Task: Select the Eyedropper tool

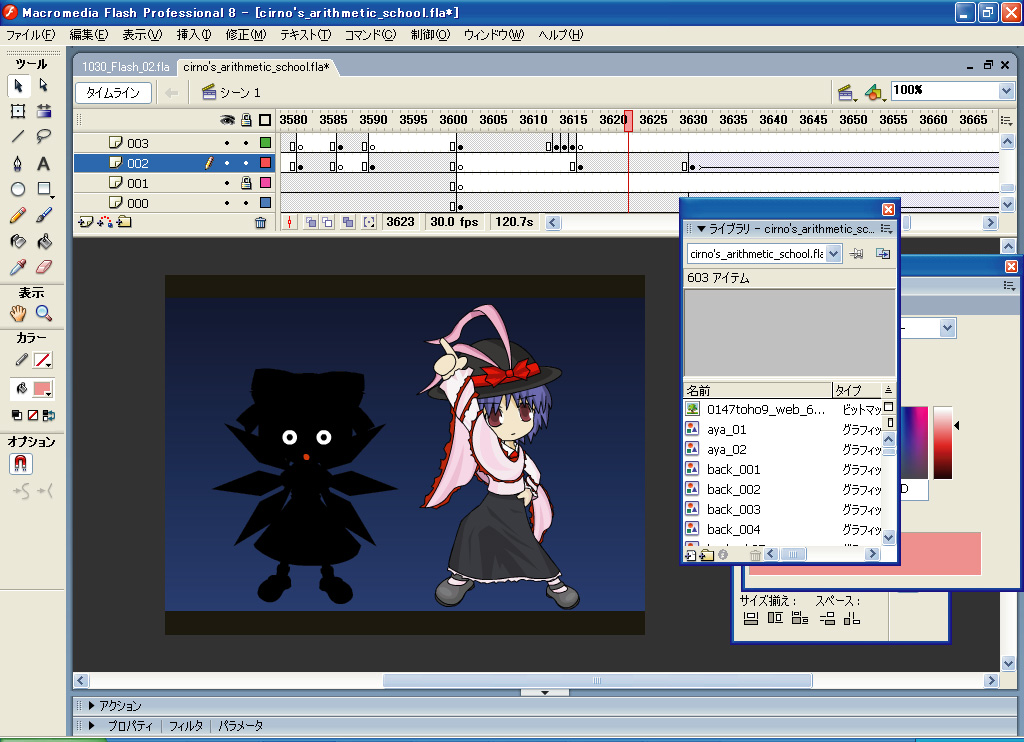Action: pos(18,267)
